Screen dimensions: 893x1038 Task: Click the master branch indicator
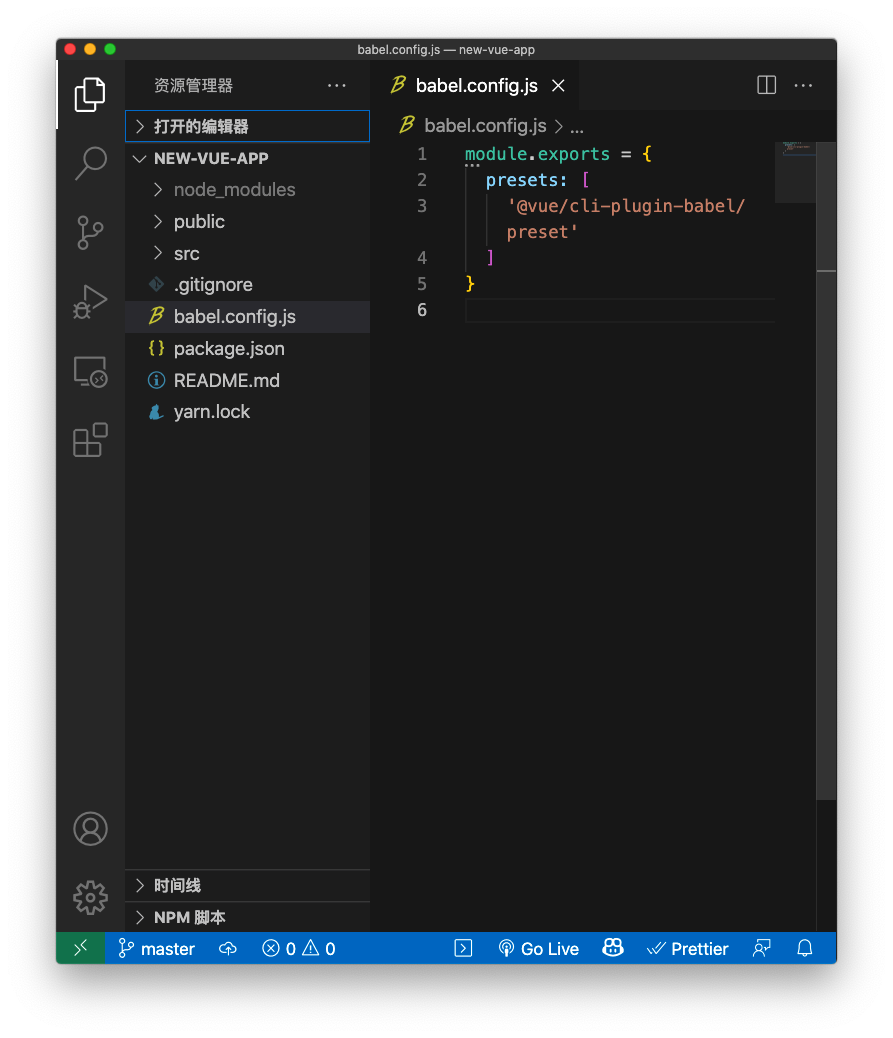point(157,949)
